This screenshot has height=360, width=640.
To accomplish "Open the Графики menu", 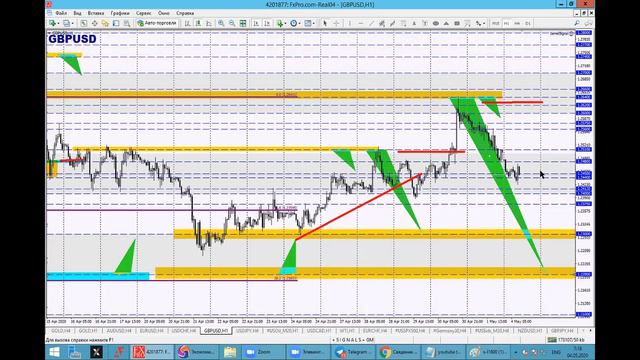I will click(x=120, y=13).
